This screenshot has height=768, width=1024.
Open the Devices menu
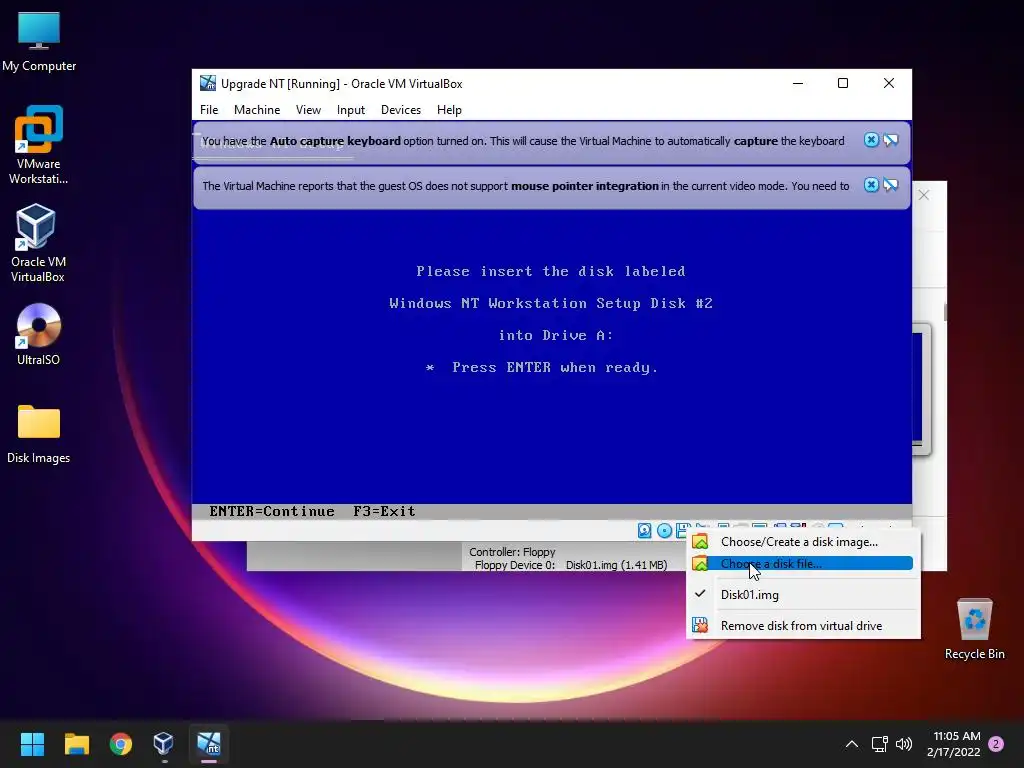(x=401, y=110)
